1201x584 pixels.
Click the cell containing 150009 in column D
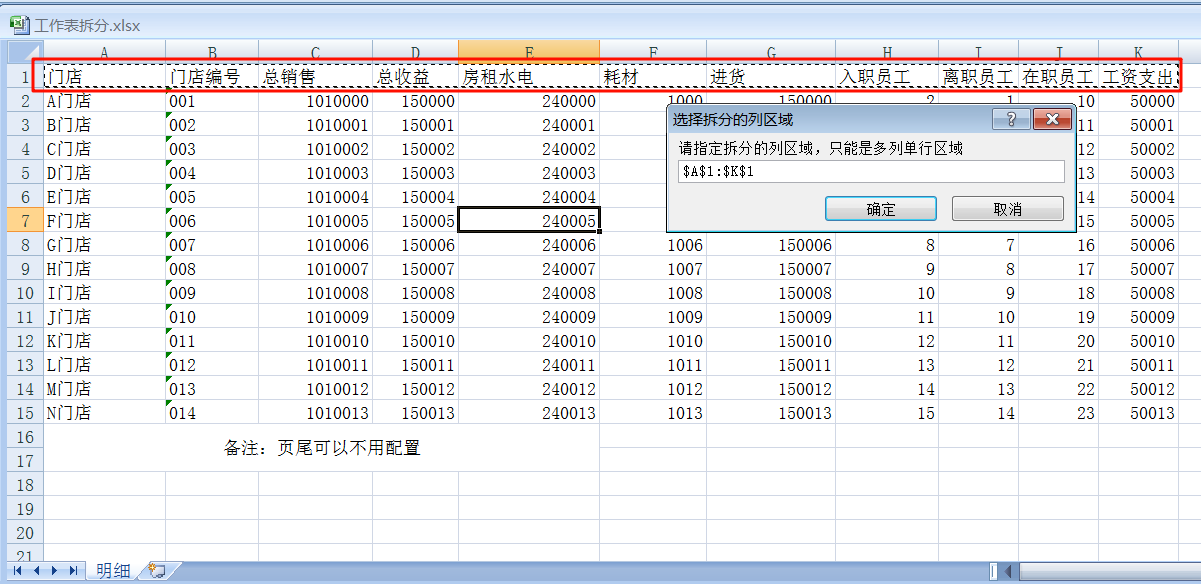[415, 317]
